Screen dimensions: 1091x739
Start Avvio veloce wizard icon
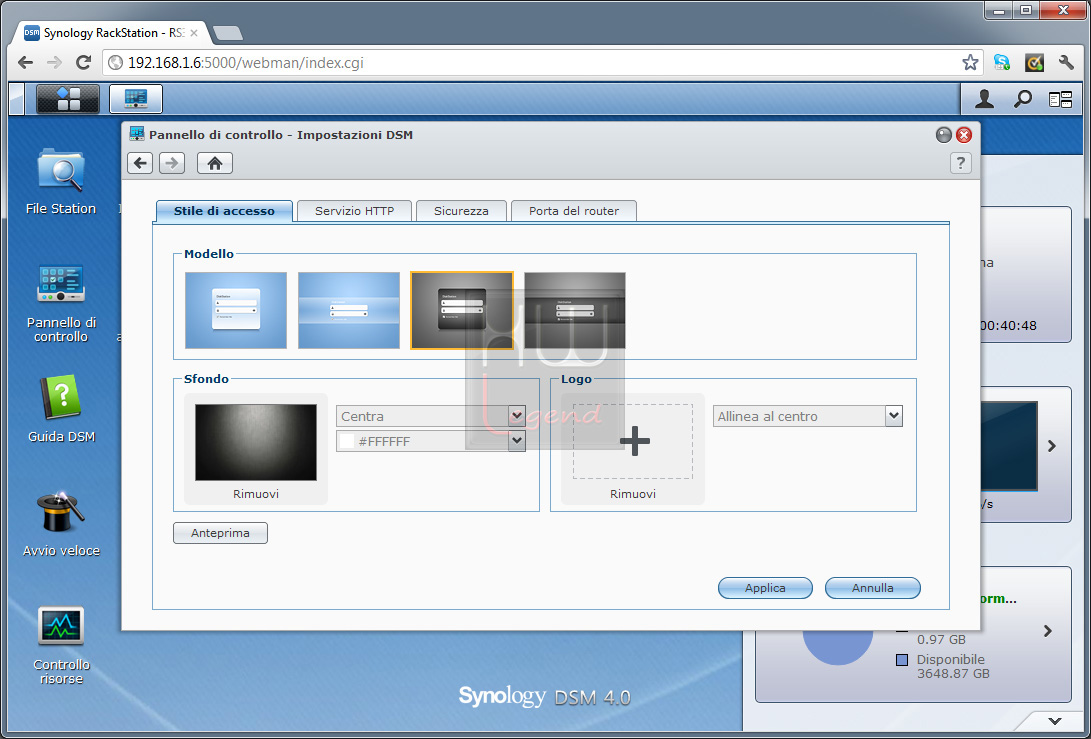click(61, 523)
